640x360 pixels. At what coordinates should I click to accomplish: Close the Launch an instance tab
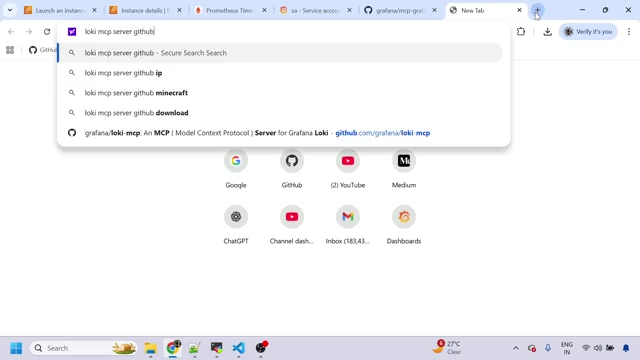pos(94,10)
